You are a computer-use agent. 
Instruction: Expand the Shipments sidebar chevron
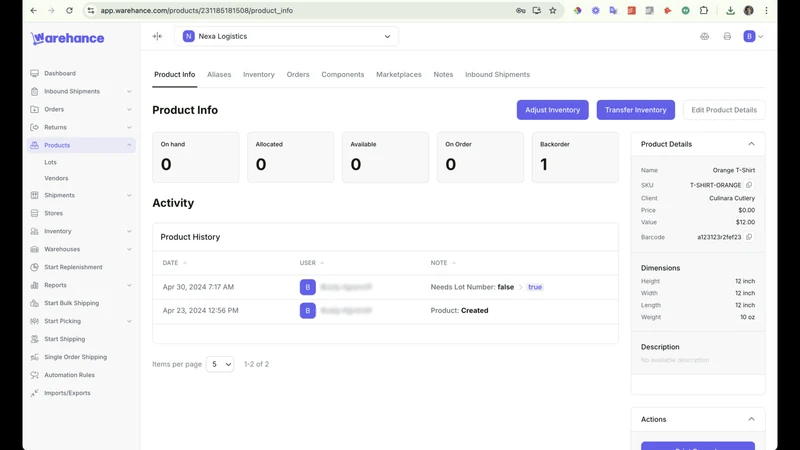point(129,195)
